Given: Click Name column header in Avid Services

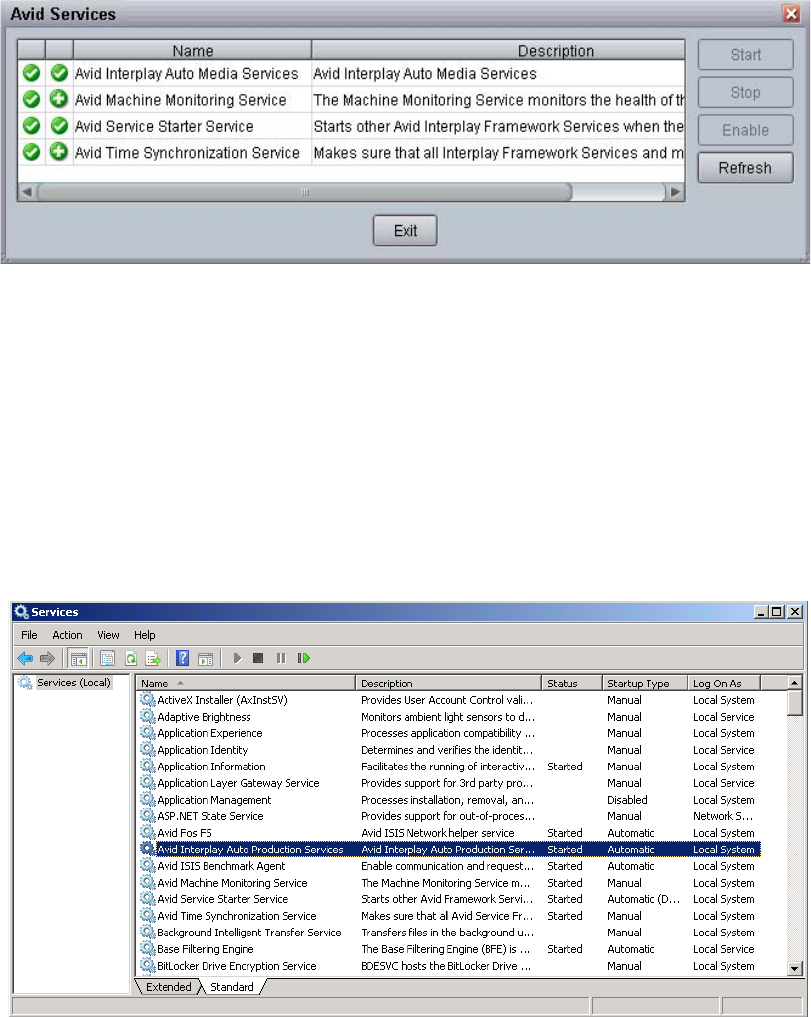Looking at the screenshot, I should coord(193,50).
